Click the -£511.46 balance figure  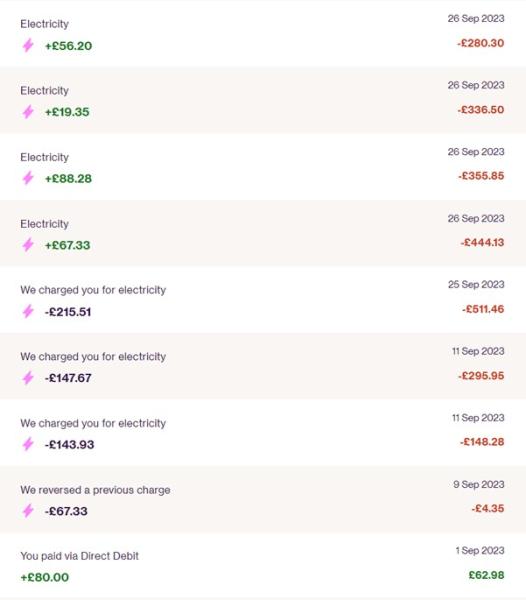pos(483,309)
